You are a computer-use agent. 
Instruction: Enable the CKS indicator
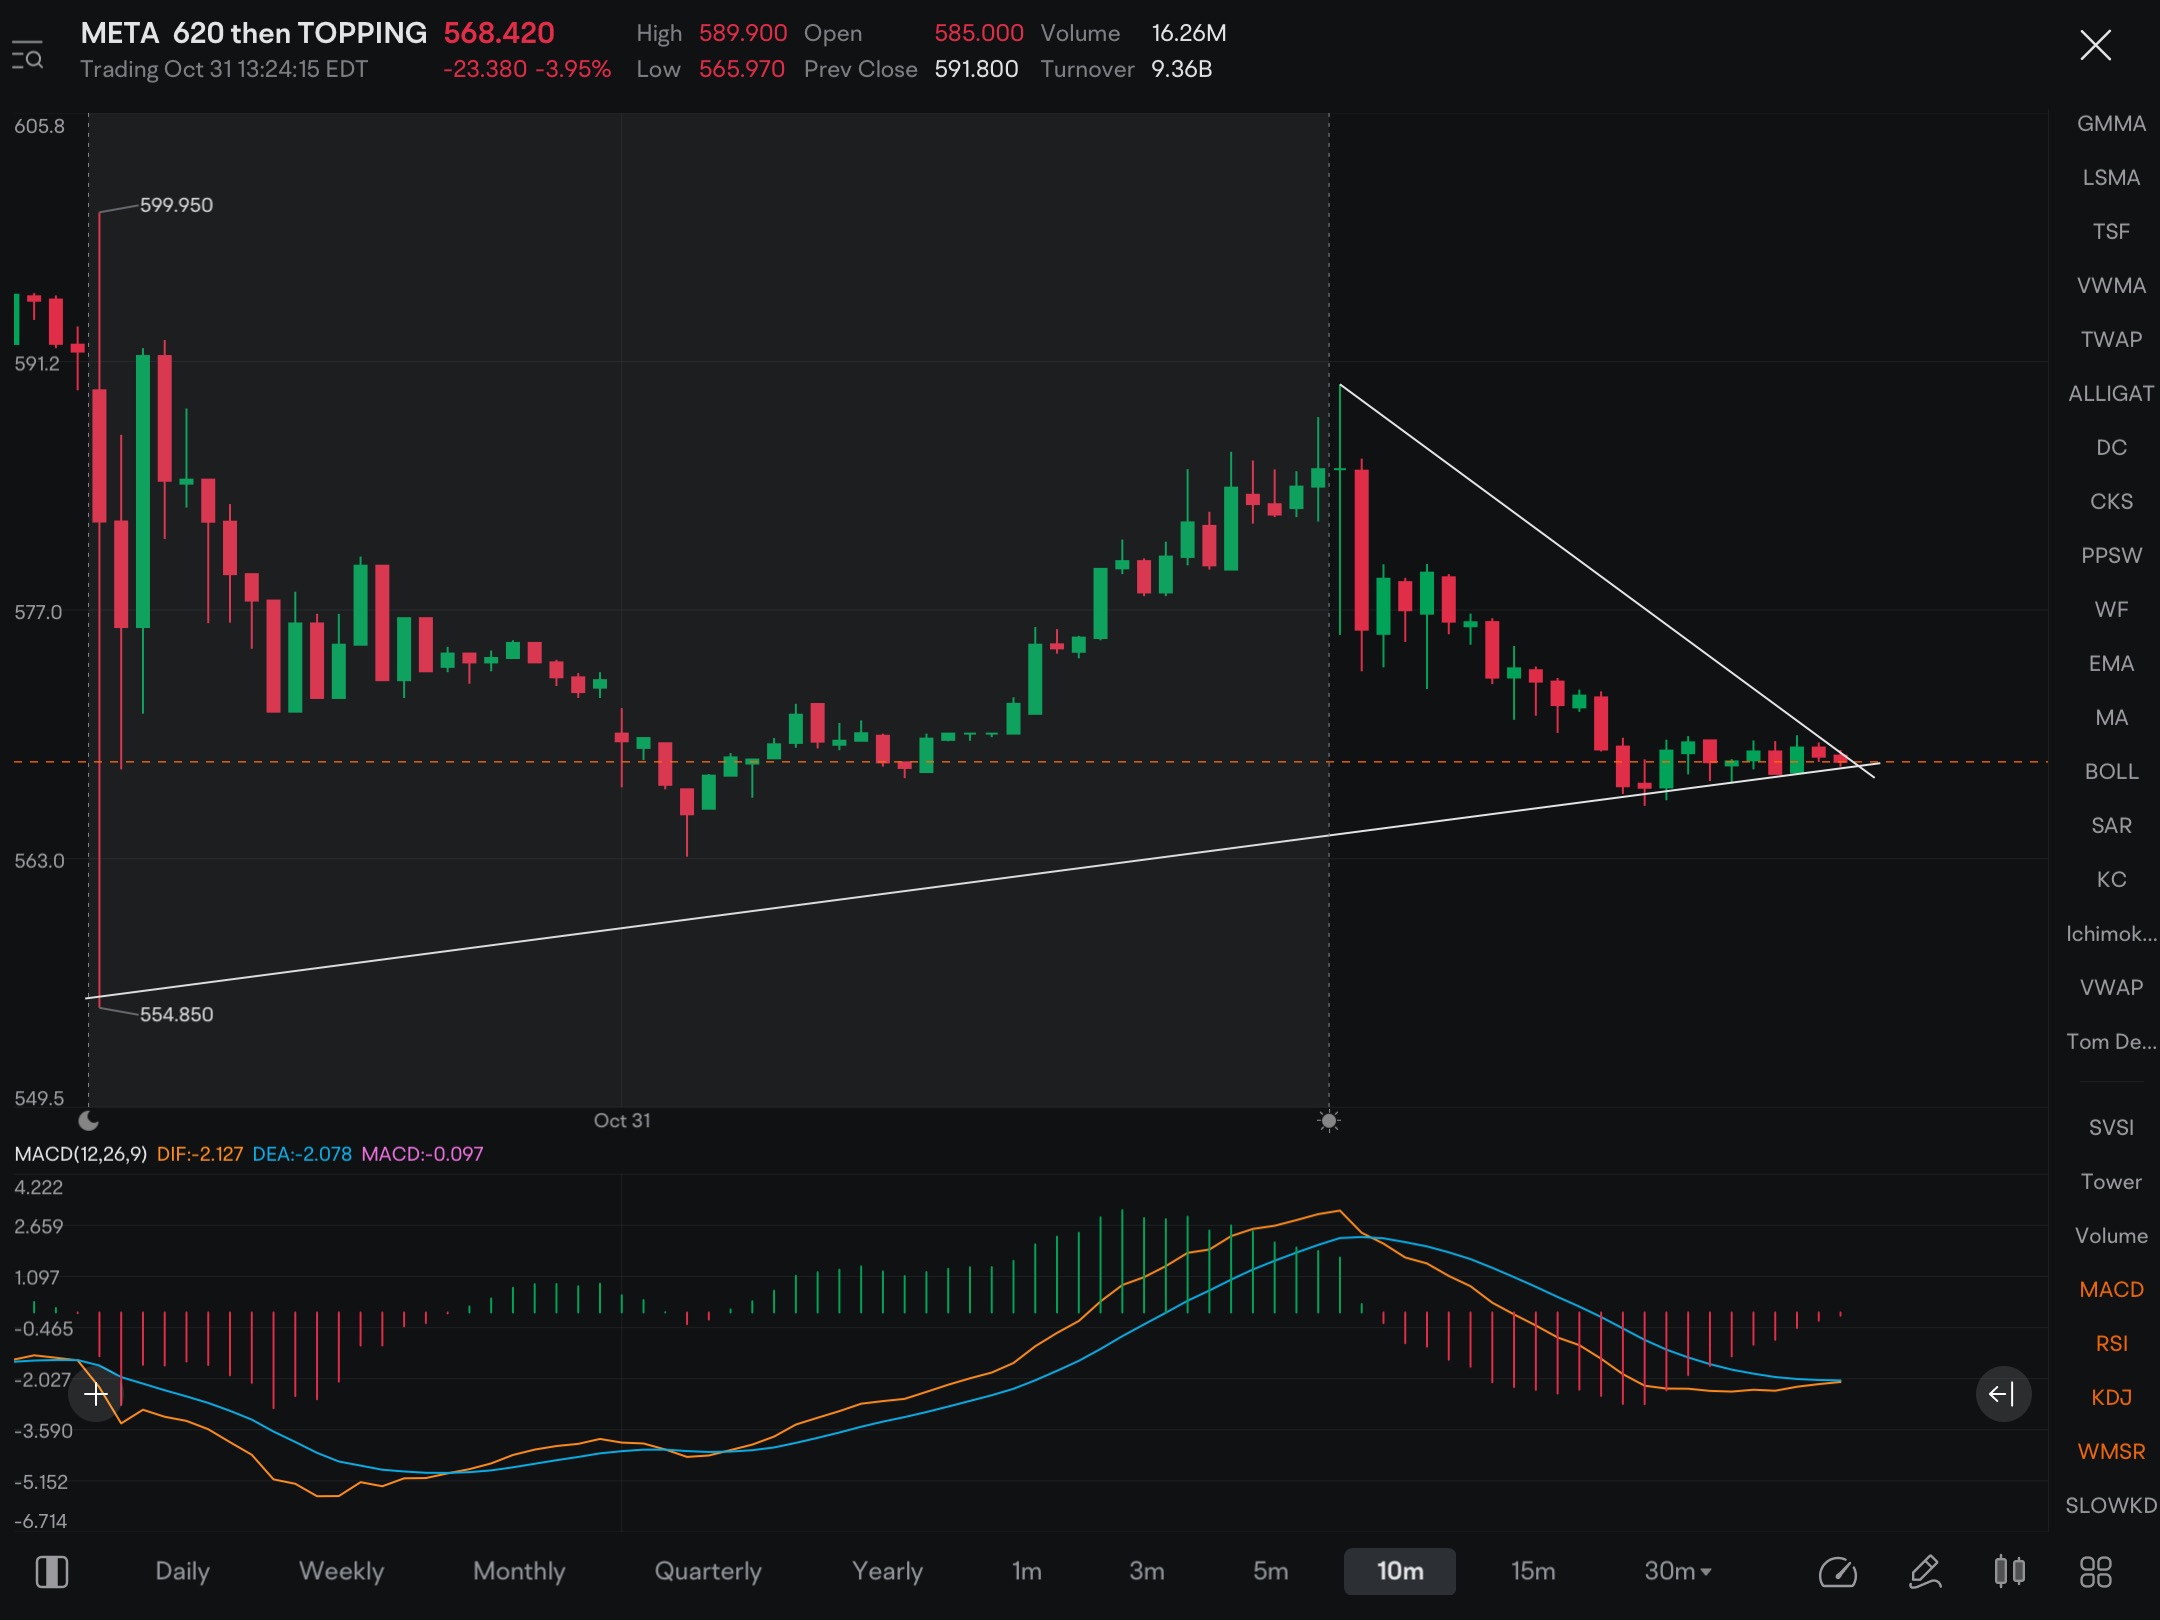click(x=2111, y=502)
